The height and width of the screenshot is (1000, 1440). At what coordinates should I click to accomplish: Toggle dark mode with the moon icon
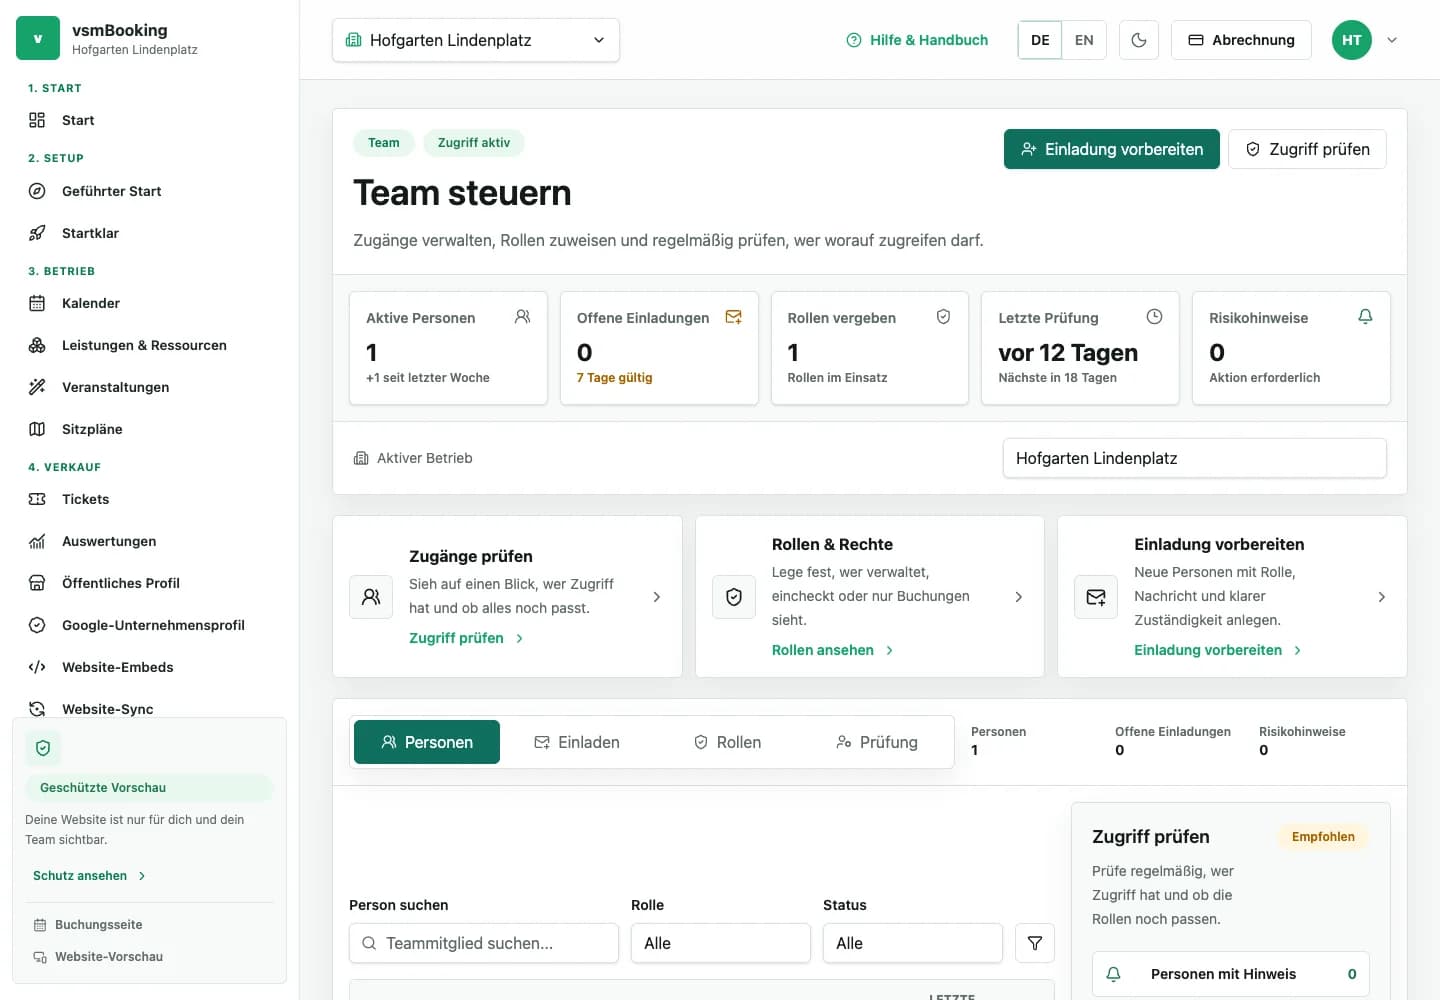[1139, 40]
